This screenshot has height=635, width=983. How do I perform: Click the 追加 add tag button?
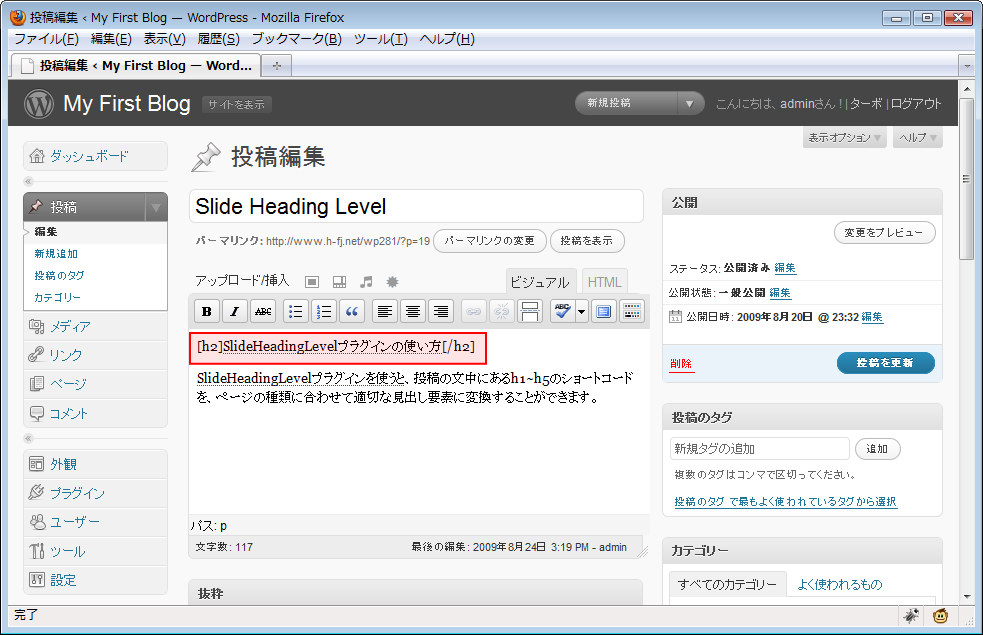pos(877,449)
